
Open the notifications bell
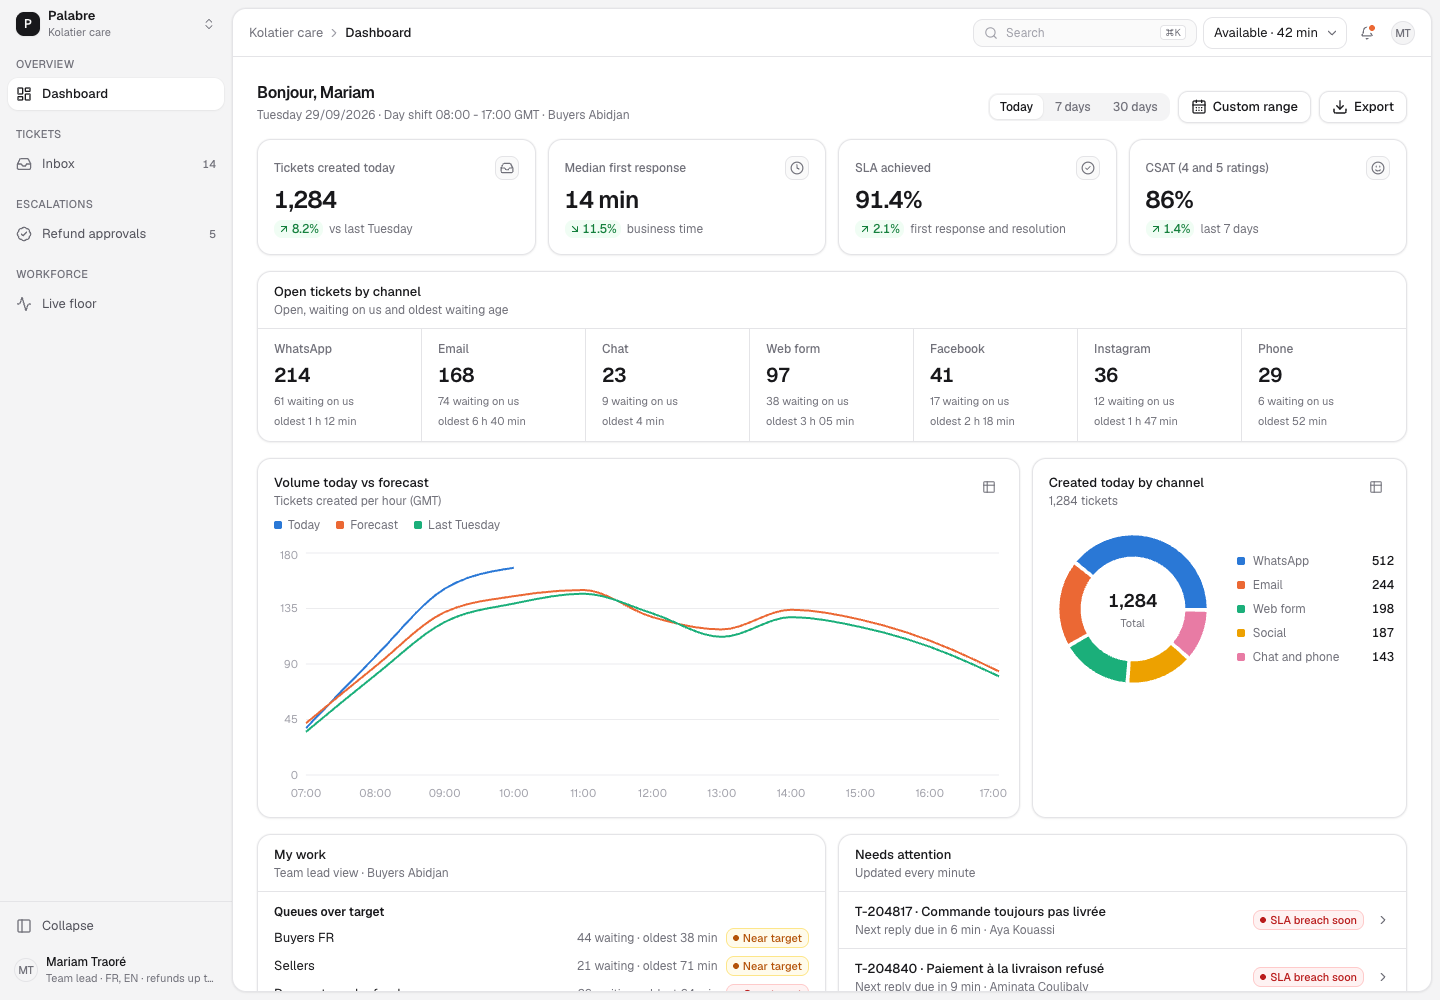pos(1367,33)
